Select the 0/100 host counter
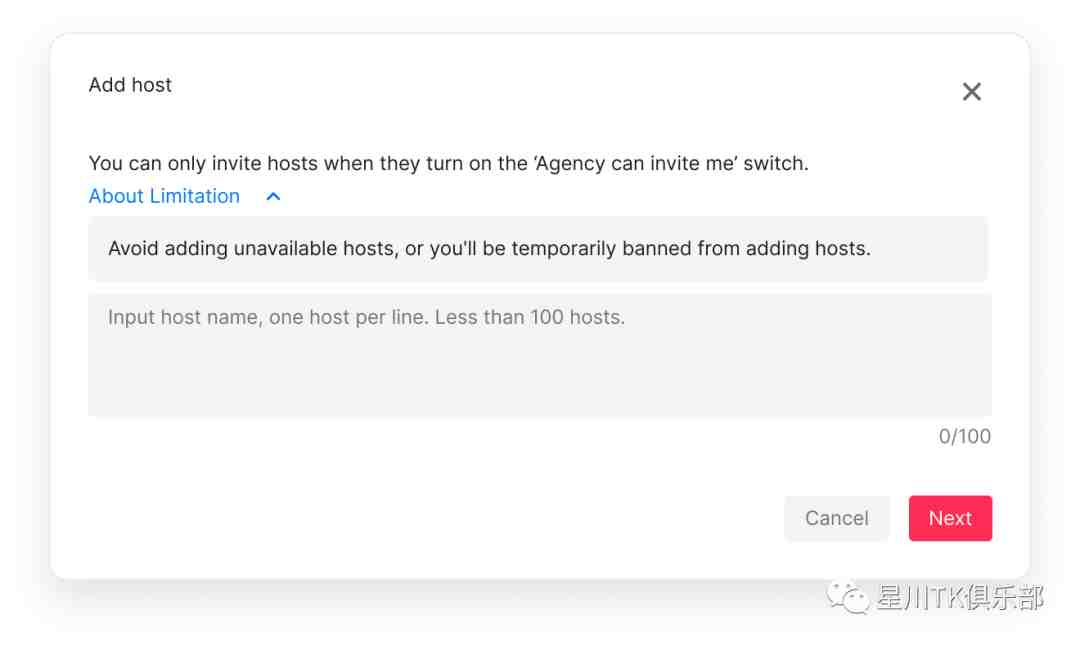Screen dimensions: 1080x646 click(x=964, y=436)
